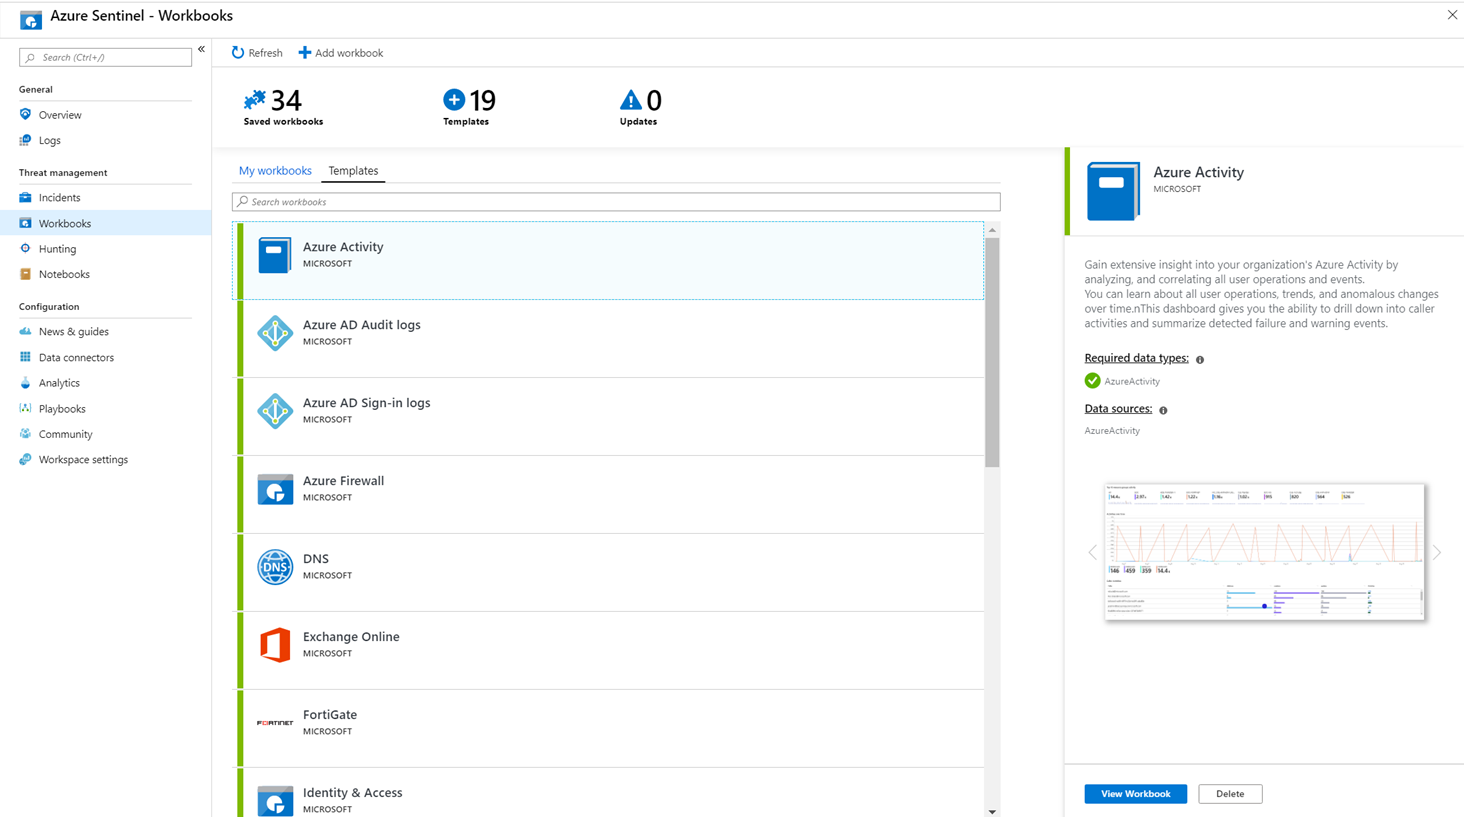Click the Community people icon
1464x817 pixels.
(x=26, y=434)
